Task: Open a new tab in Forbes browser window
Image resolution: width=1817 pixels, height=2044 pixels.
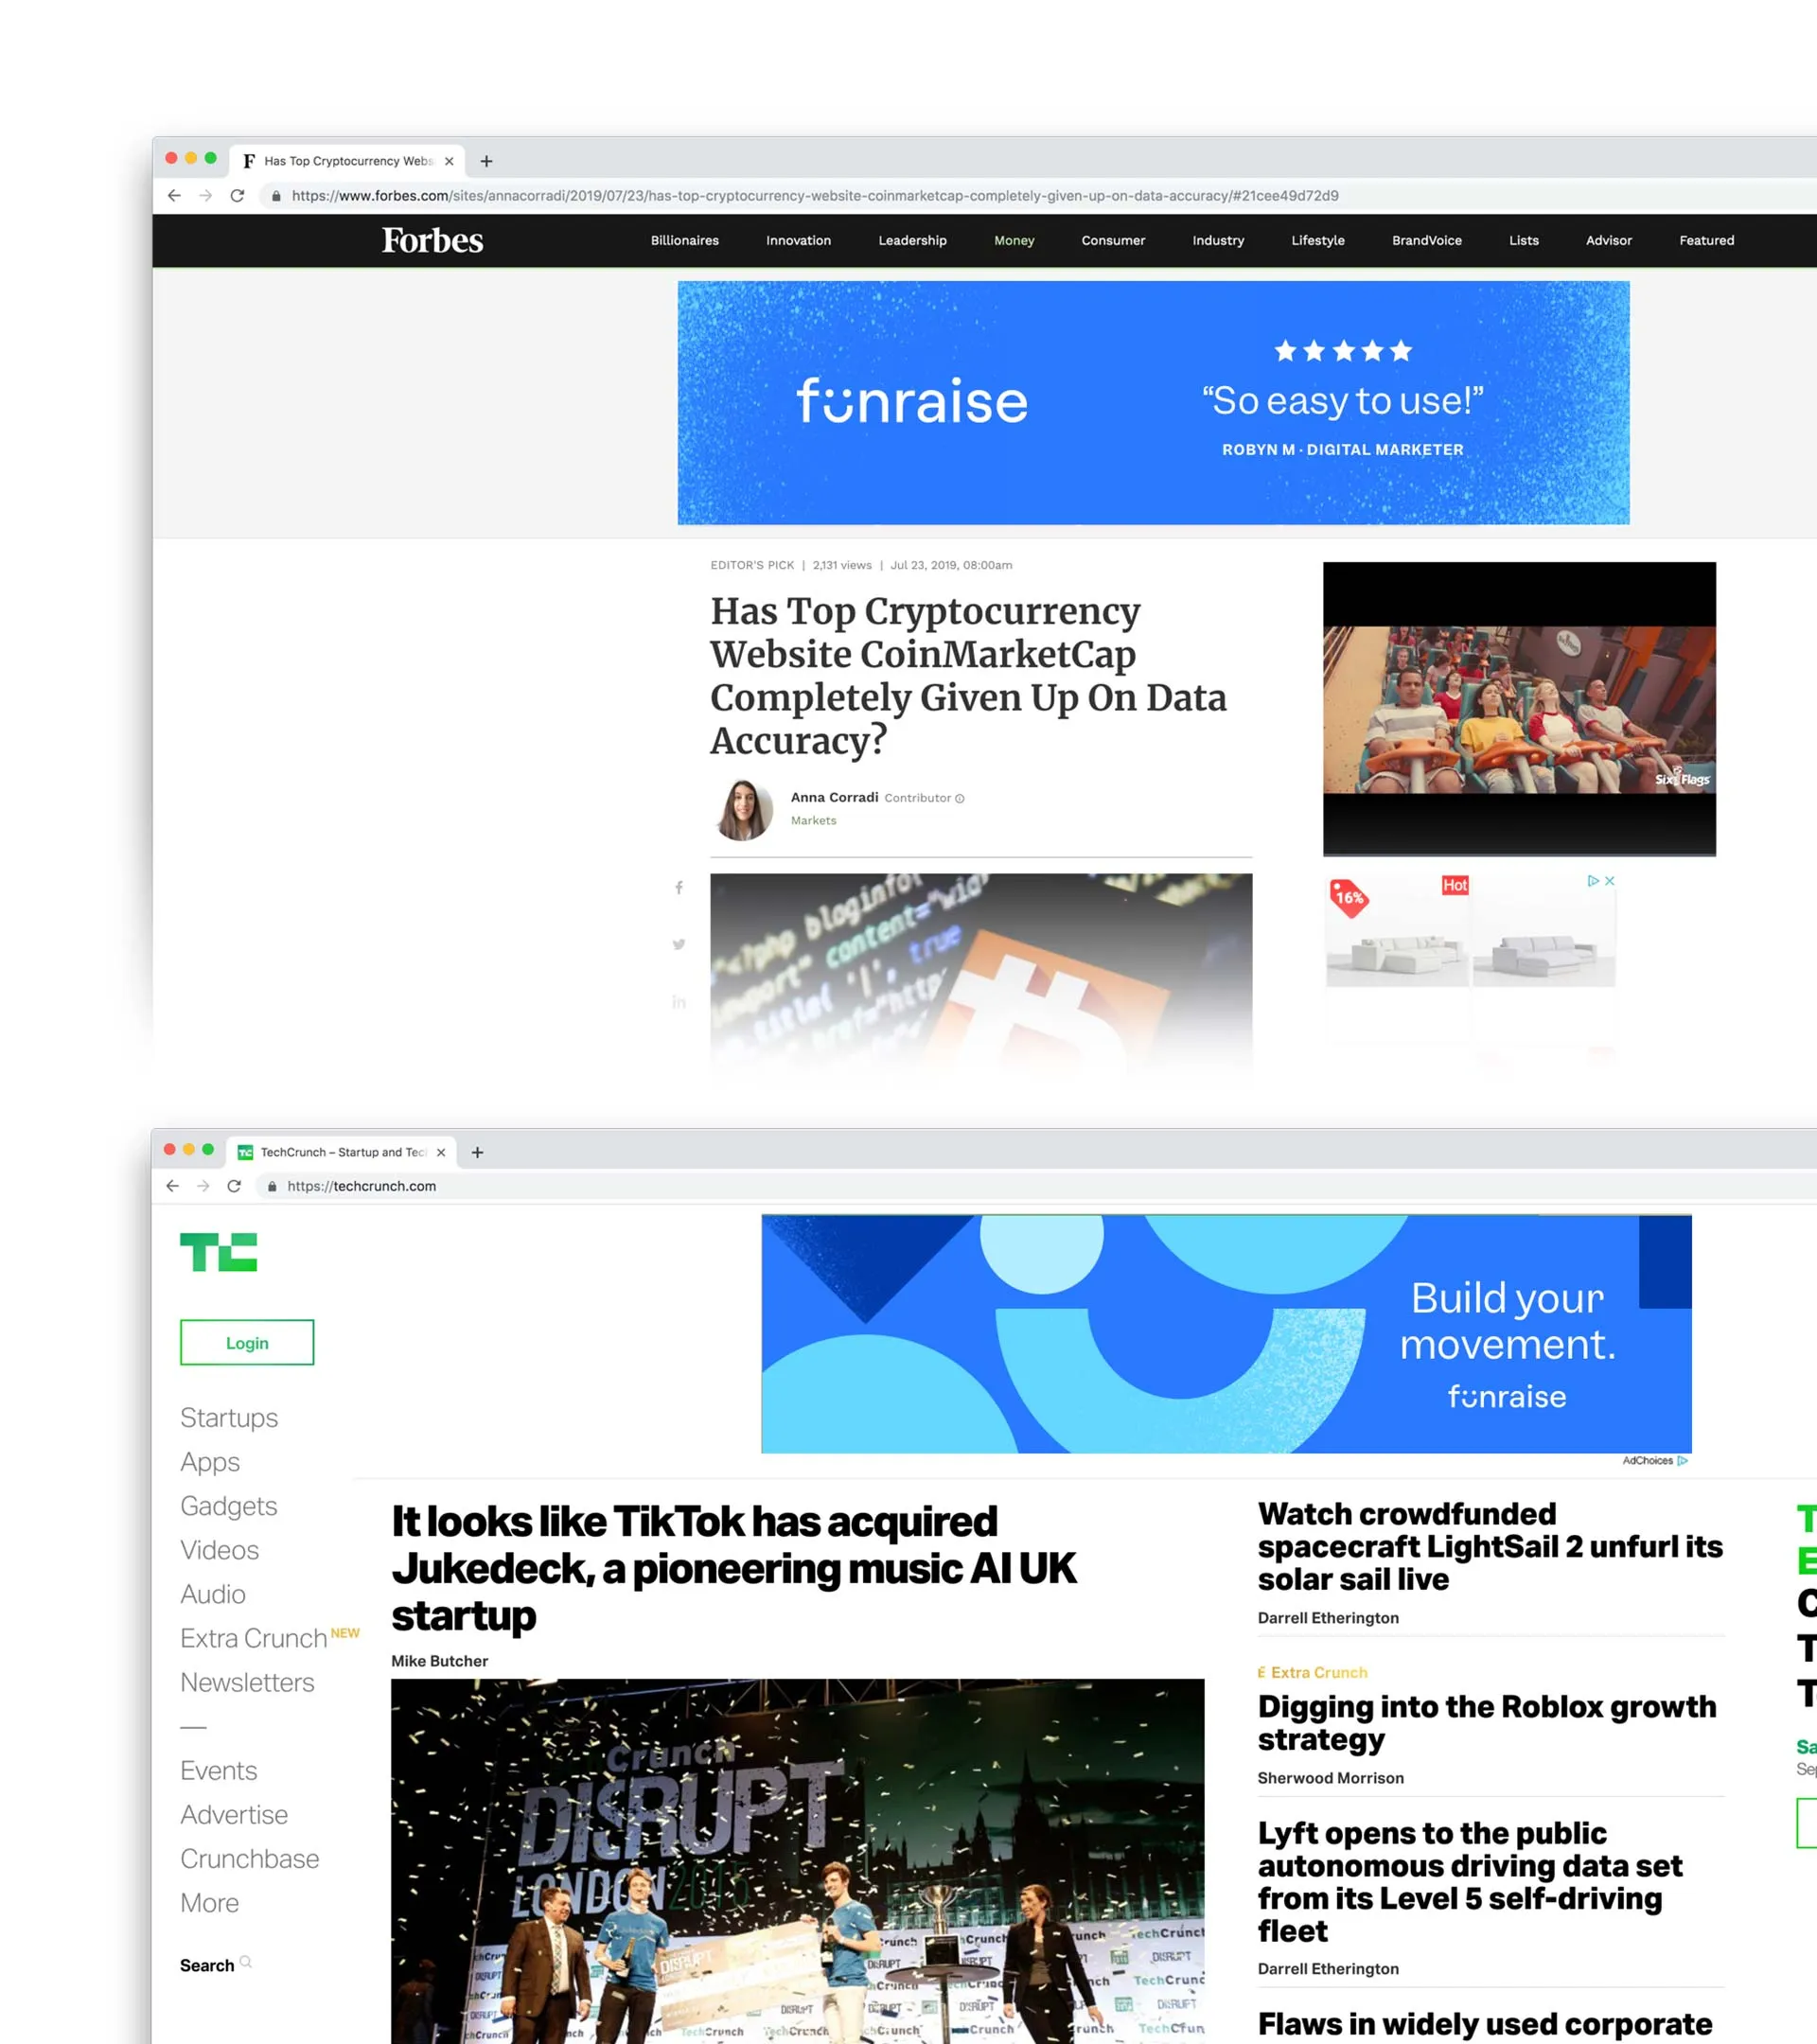Action: pos(486,161)
